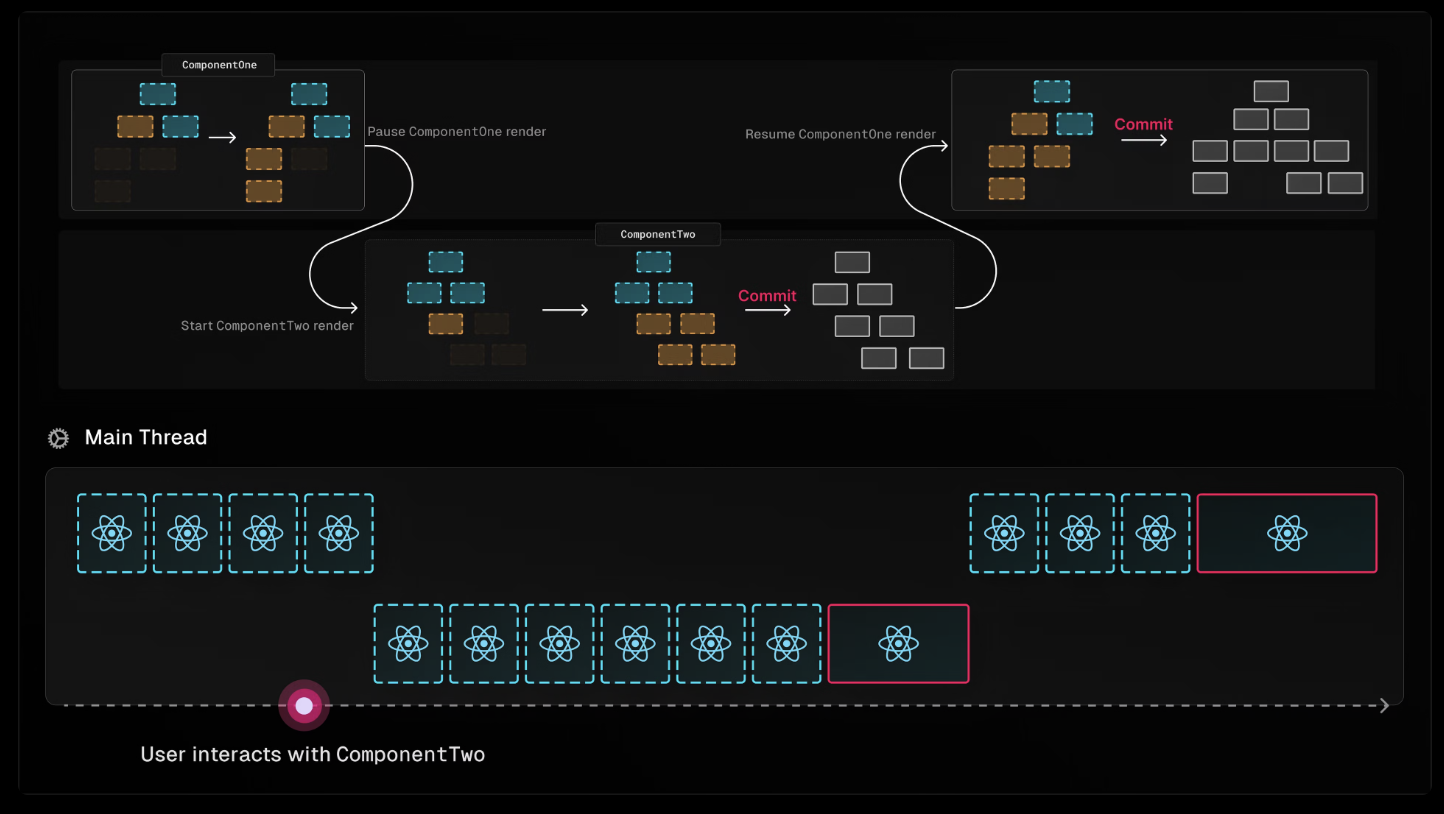Click the "Start ComponentTwo render" text
The image size is (1444, 814).
pyautogui.click(x=267, y=326)
